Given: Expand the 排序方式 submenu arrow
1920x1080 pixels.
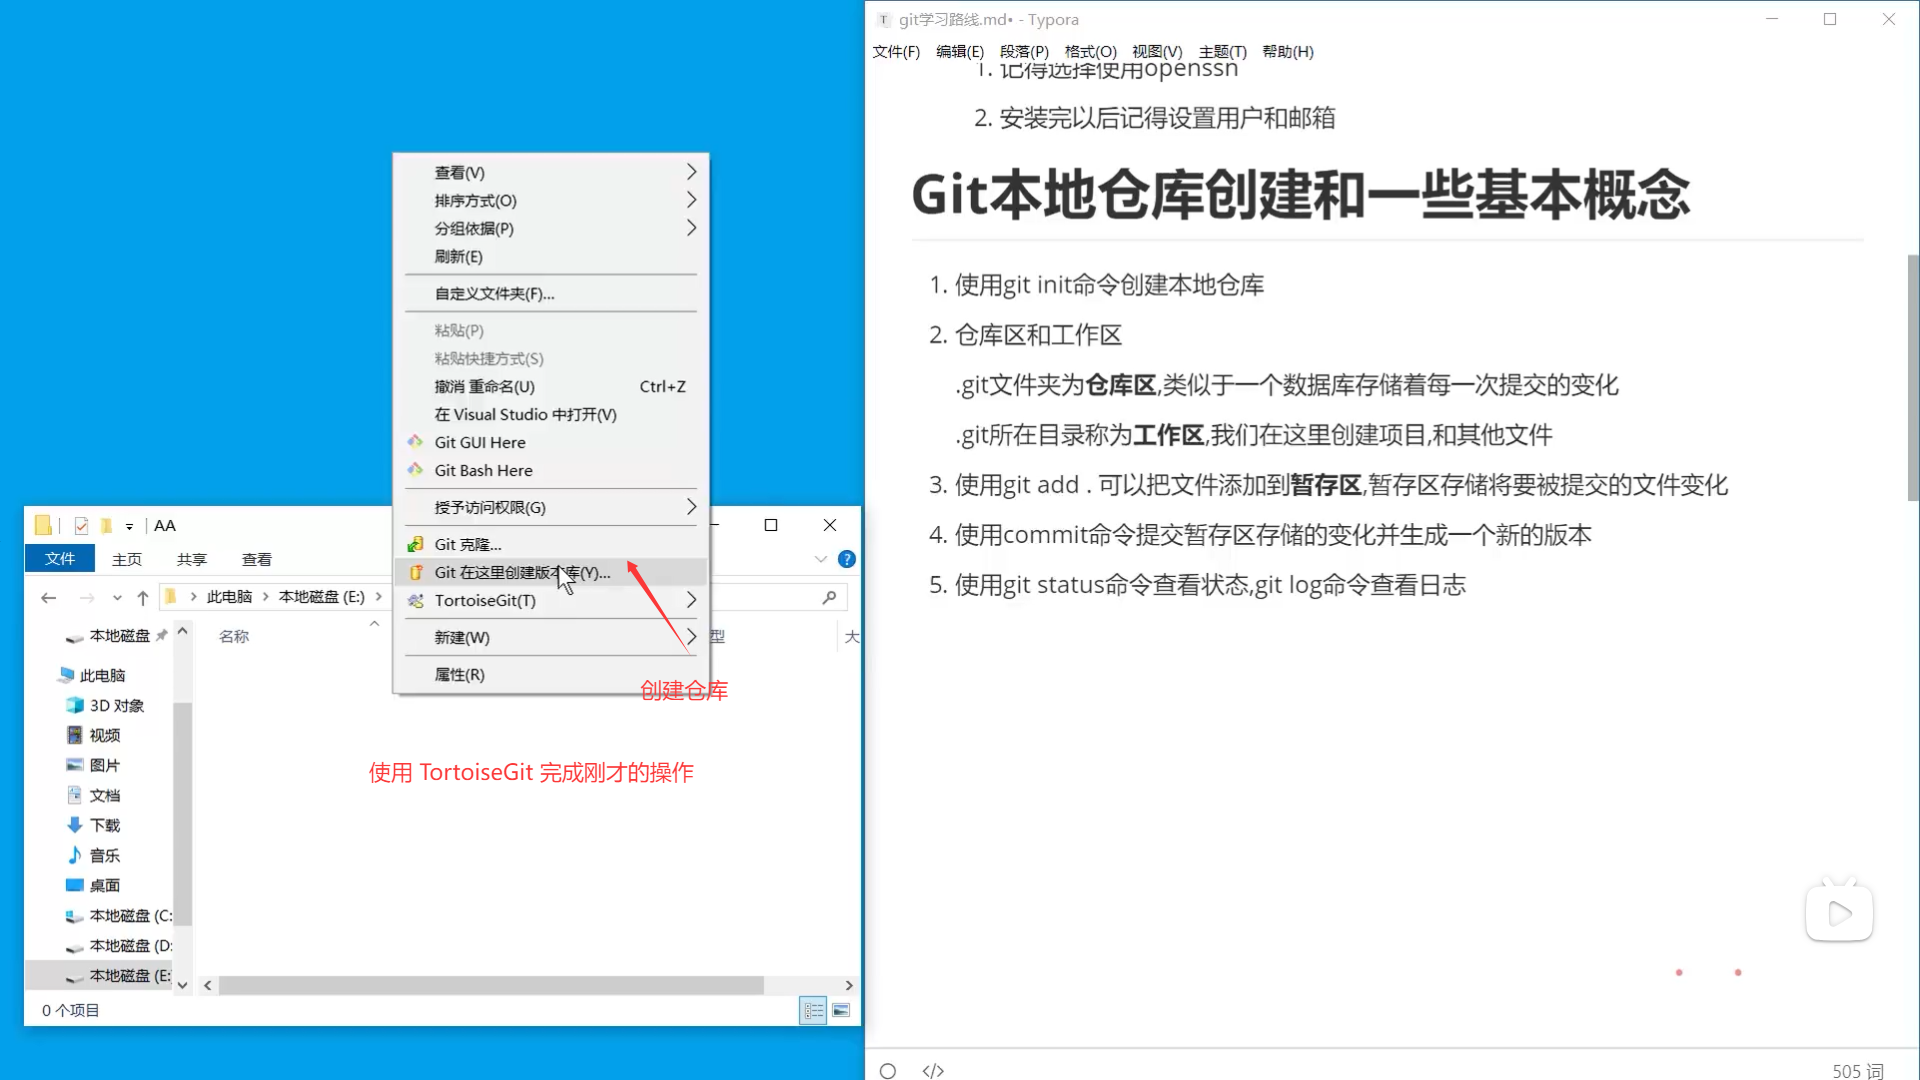Looking at the screenshot, I should (x=691, y=200).
